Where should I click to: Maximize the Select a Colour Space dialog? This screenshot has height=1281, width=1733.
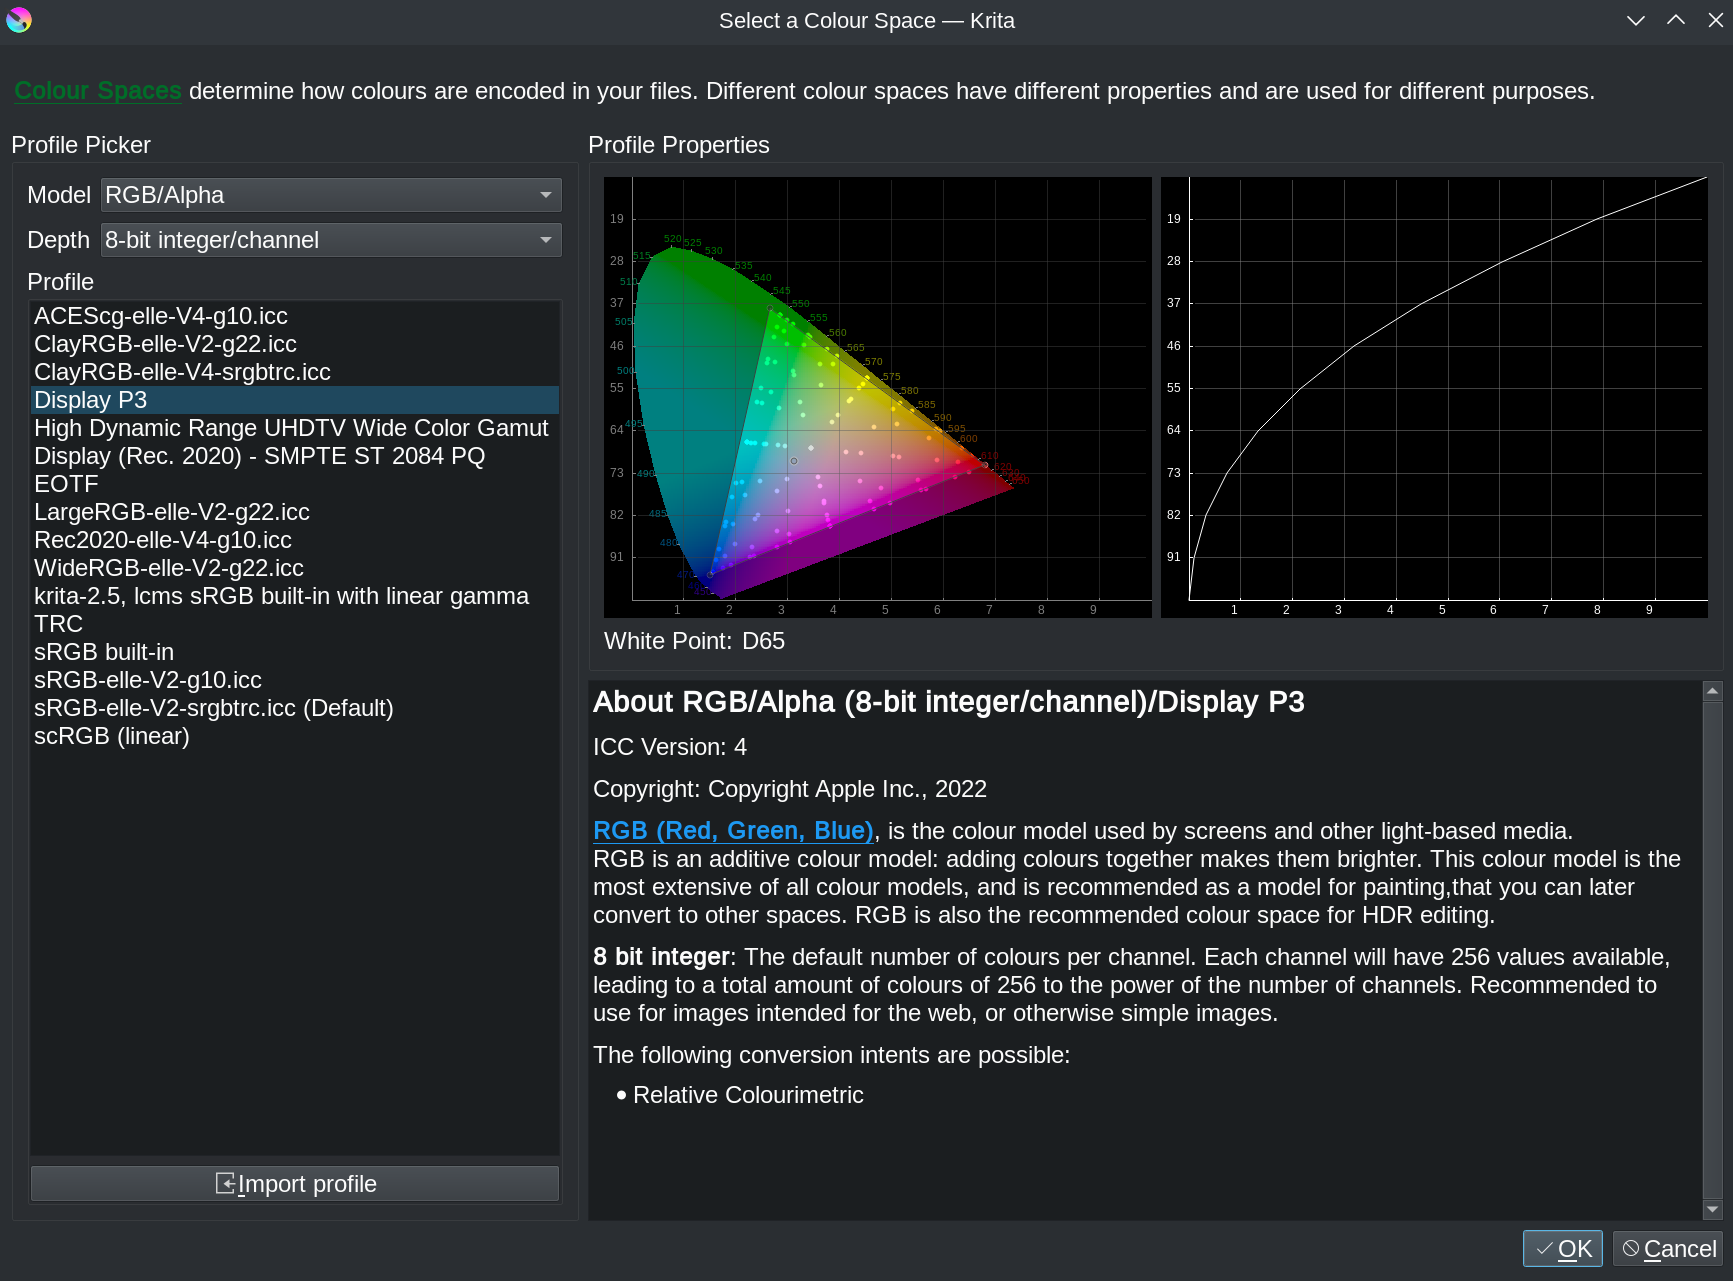coord(1676,20)
